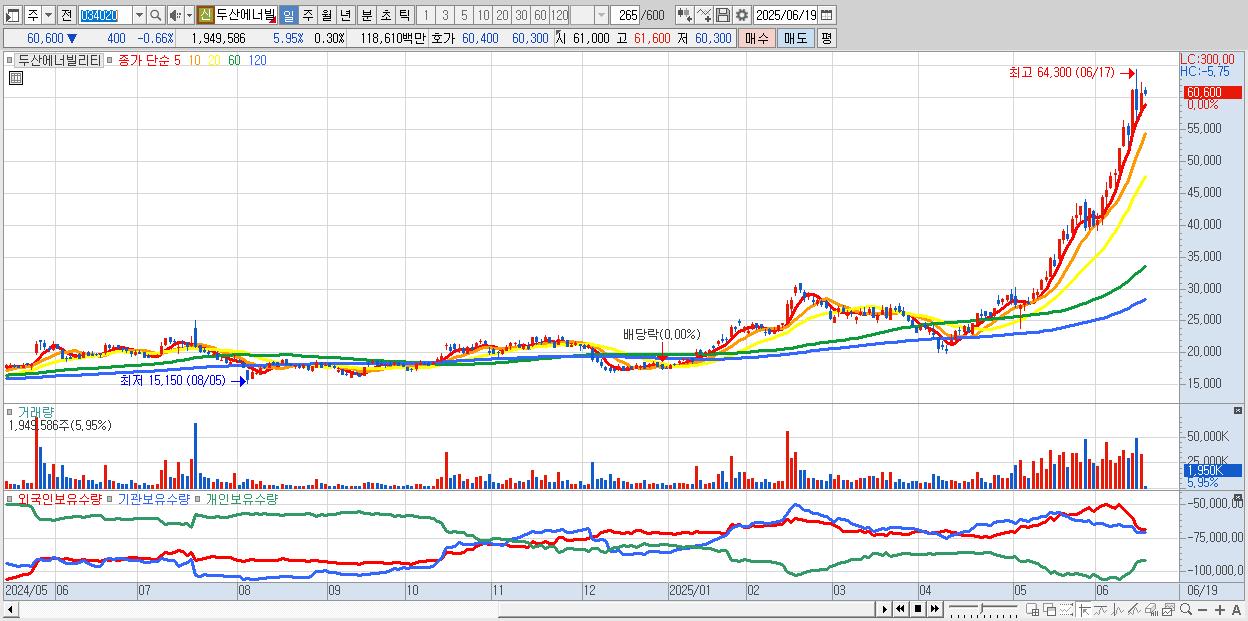Click the crosshair cursor tool icon

click(x=1084, y=610)
